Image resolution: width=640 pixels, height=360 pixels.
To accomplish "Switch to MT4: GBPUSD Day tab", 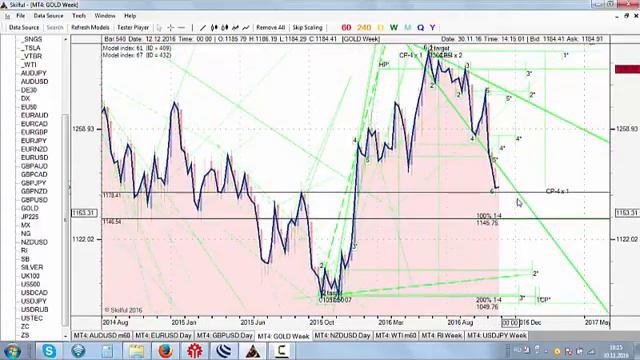I will (224, 336).
